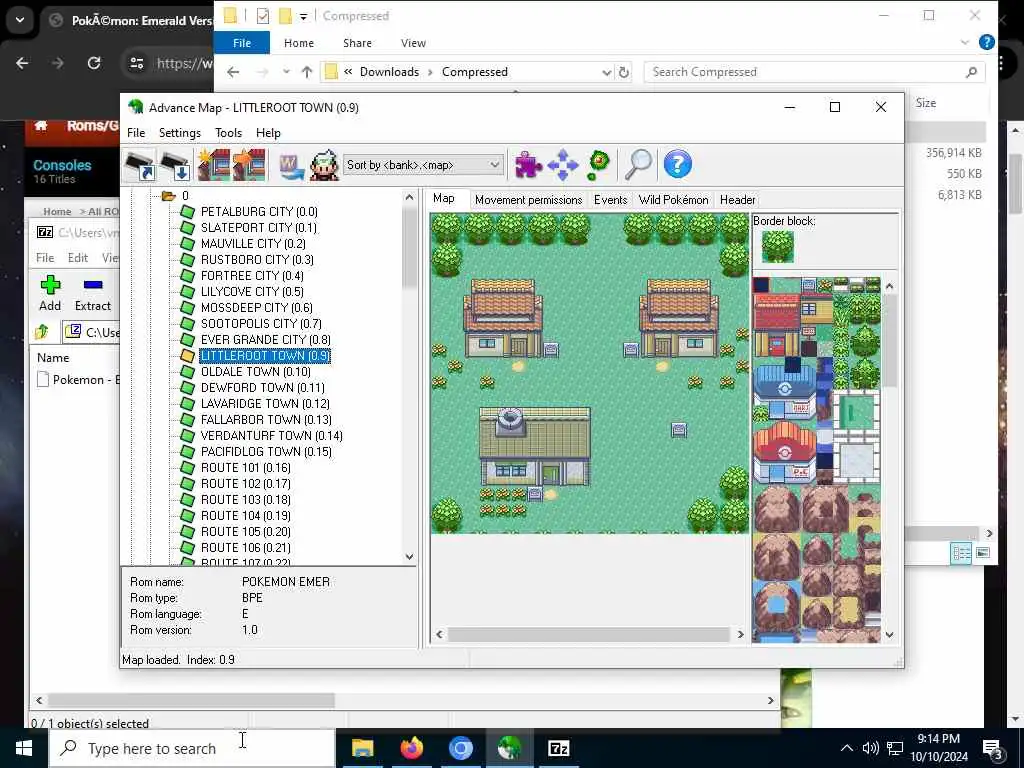Viewport: 1024px width, 768px height.
Task: Open the connection editor arrows icon
Action: (563, 165)
